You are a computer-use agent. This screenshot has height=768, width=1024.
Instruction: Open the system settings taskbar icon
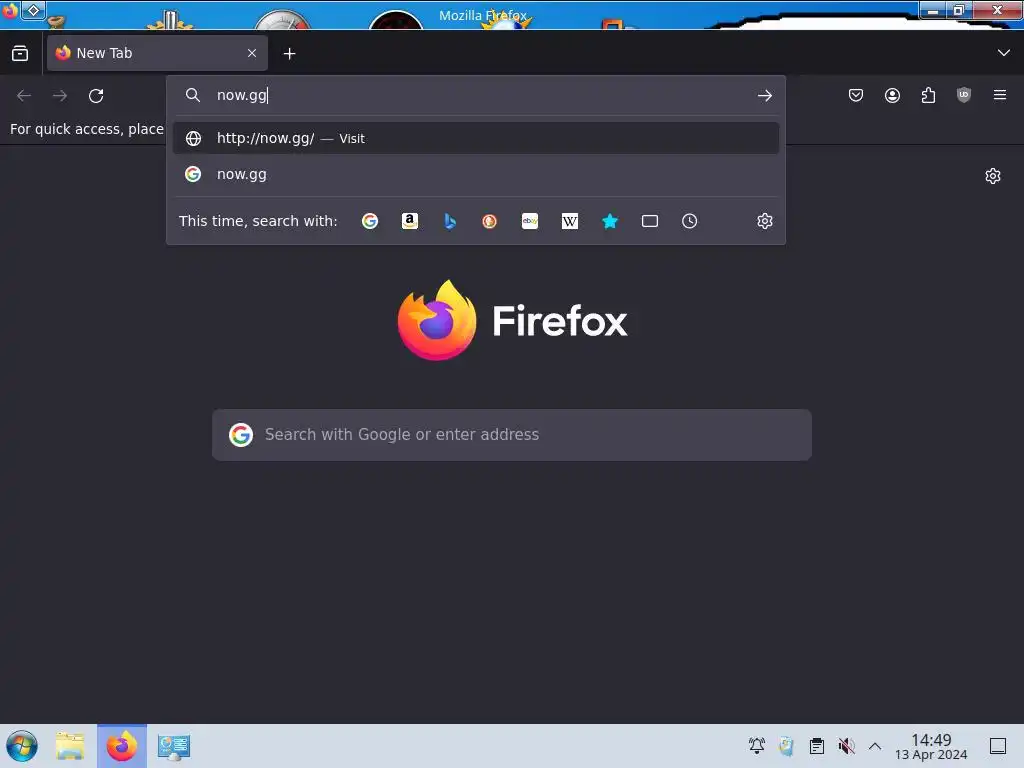tap(174, 746)
